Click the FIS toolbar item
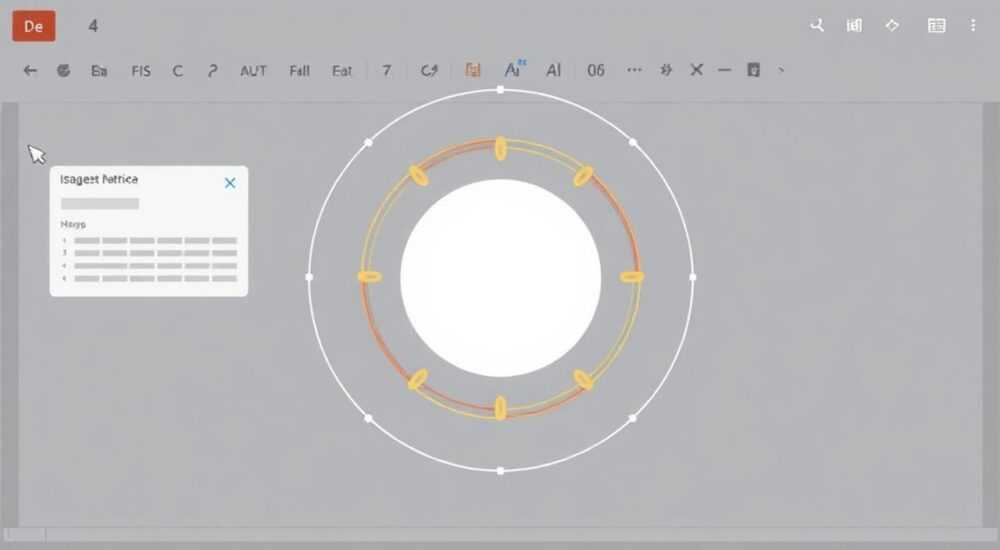Screen dimensions: 1000x550 coord(141,71)
